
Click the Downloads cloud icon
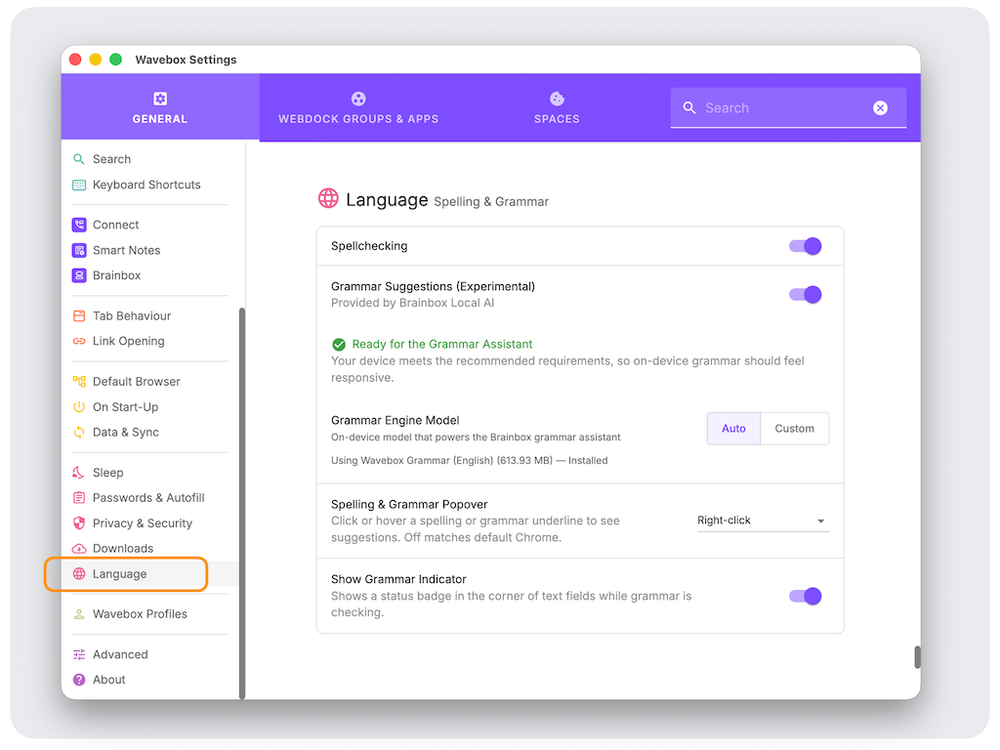click(79, 548)
